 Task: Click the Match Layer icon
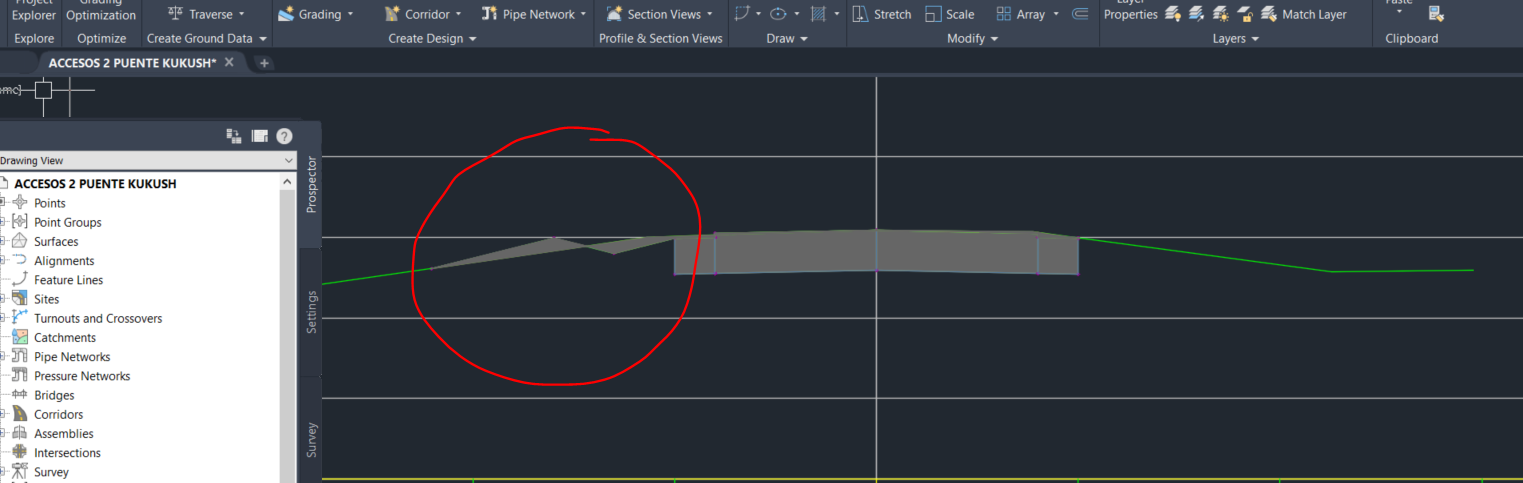tap(1268, 14)
